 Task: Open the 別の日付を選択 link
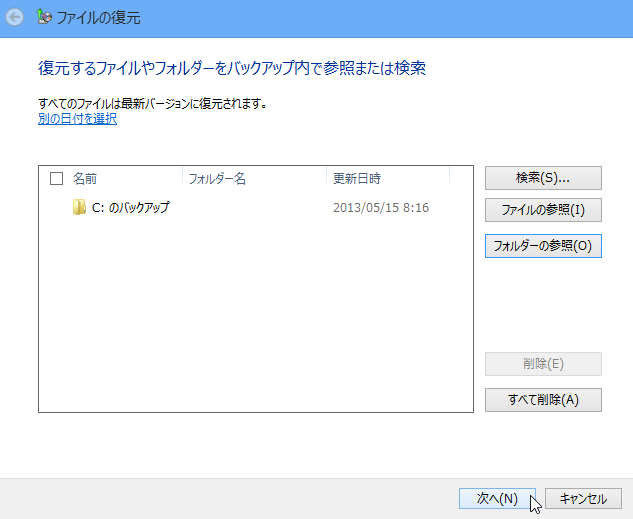pyautogui.click(x=77, y=119)
